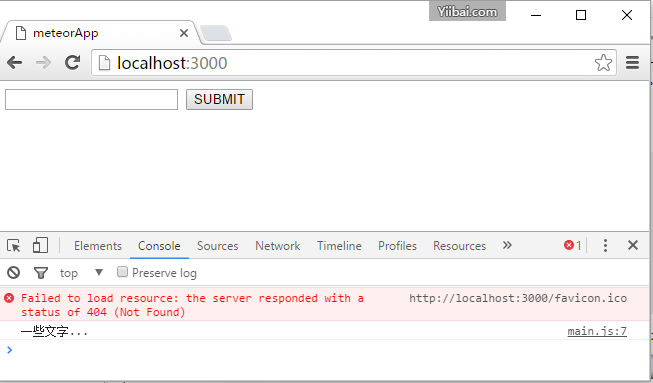The image size is (653, 383).
Task: Close the meteorApp tab
Action: 184,33
